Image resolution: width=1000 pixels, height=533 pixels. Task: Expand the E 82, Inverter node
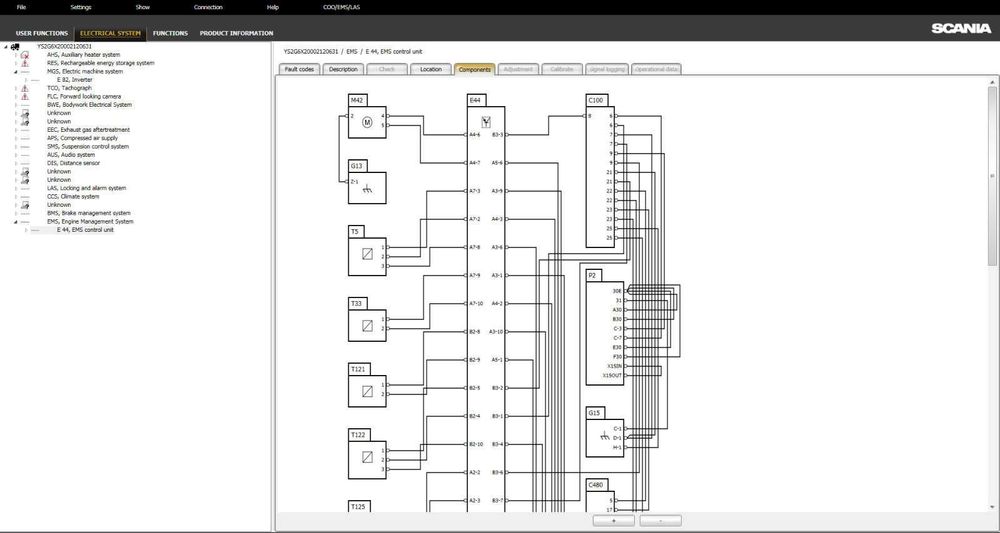pos(26,80)
